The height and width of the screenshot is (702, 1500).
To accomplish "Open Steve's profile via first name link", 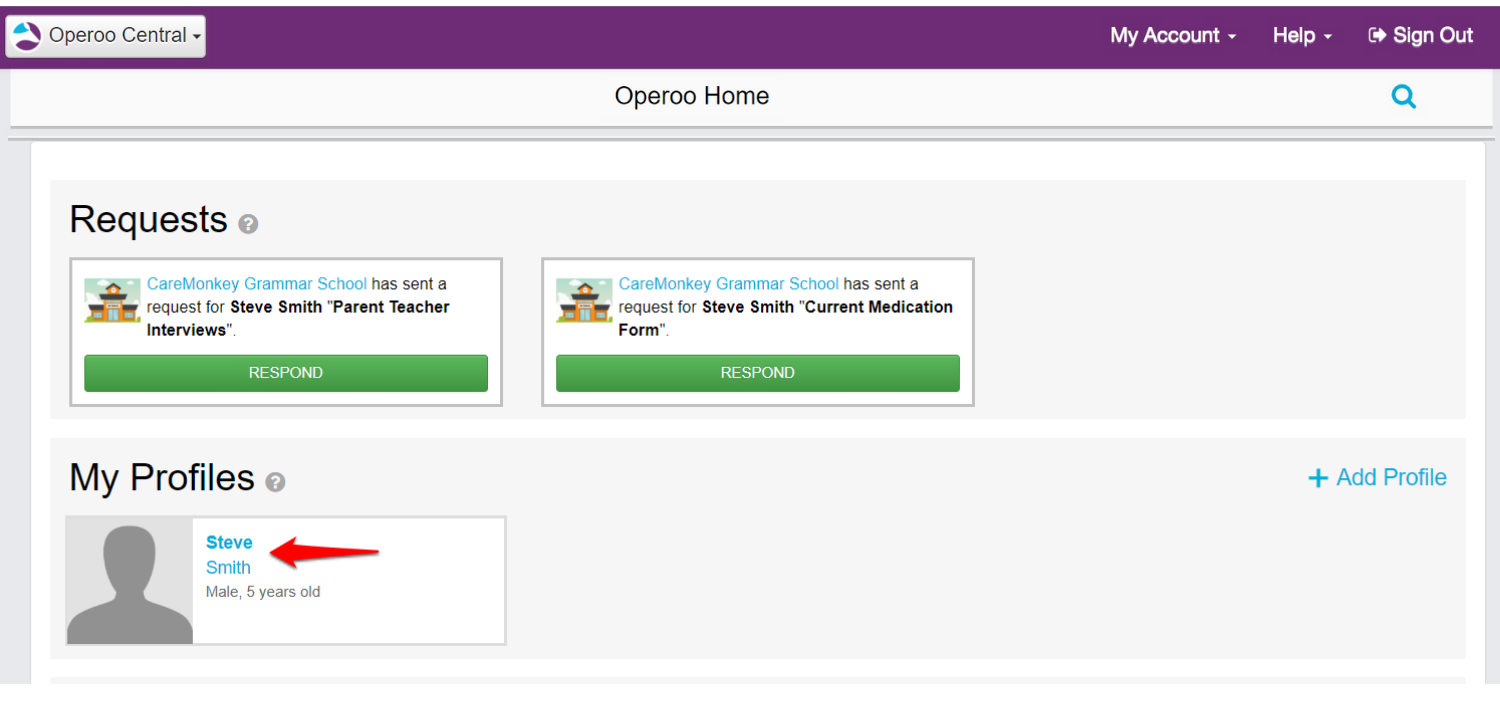I will tap(229, 543).
